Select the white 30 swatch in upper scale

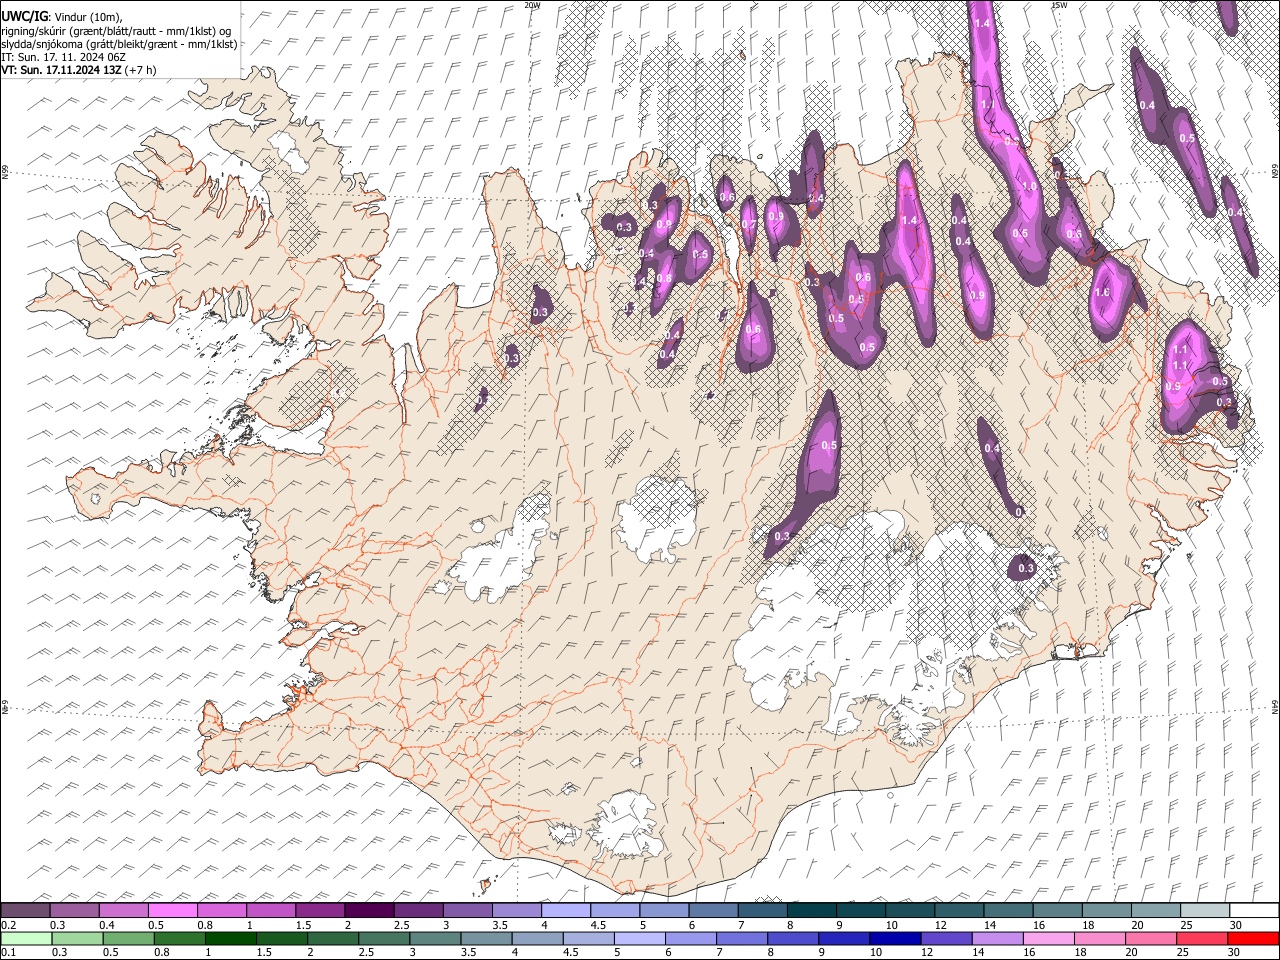(x=1254, y=911)
